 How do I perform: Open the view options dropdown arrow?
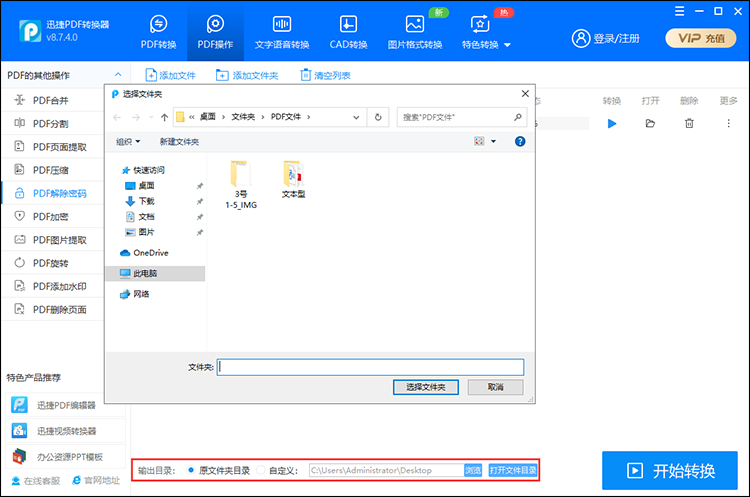tap(494, 141)
